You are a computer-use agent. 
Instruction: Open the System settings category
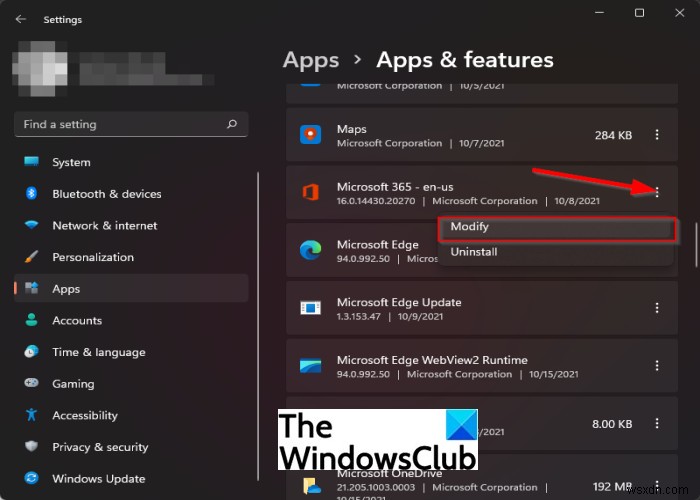click(x=131, y=162)
